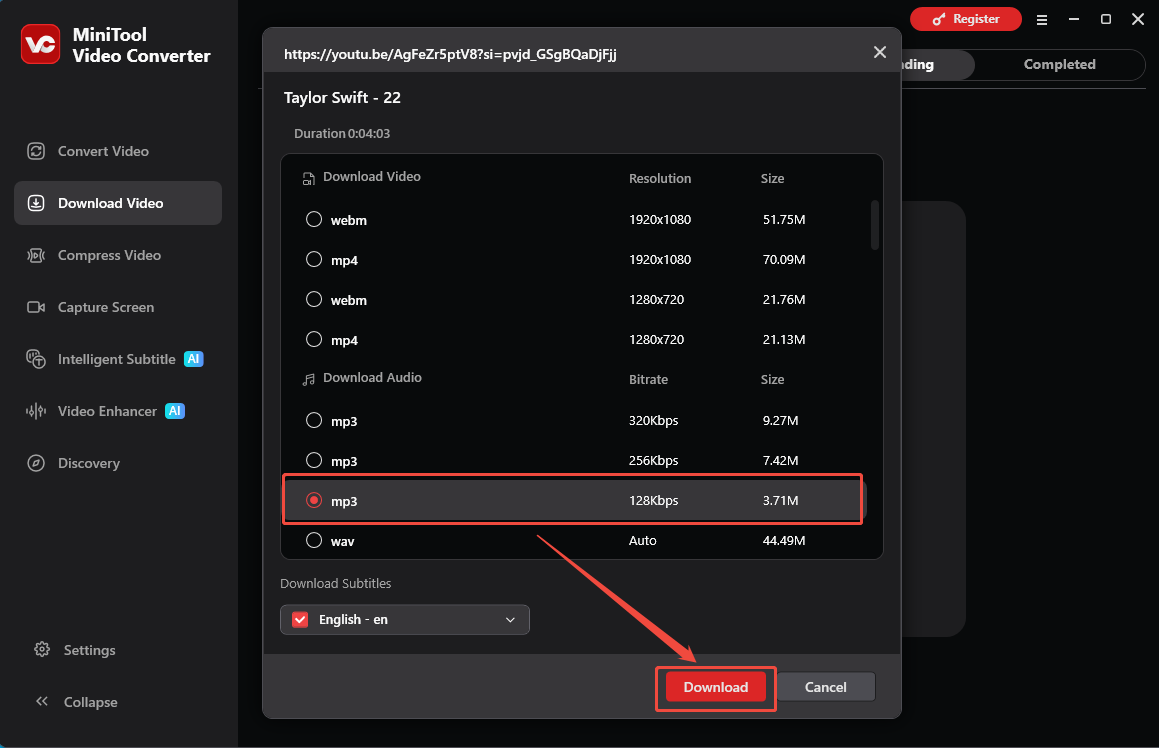
Task: Click the Cancel button
Action: pyautogui.click(x=826, y=687)
